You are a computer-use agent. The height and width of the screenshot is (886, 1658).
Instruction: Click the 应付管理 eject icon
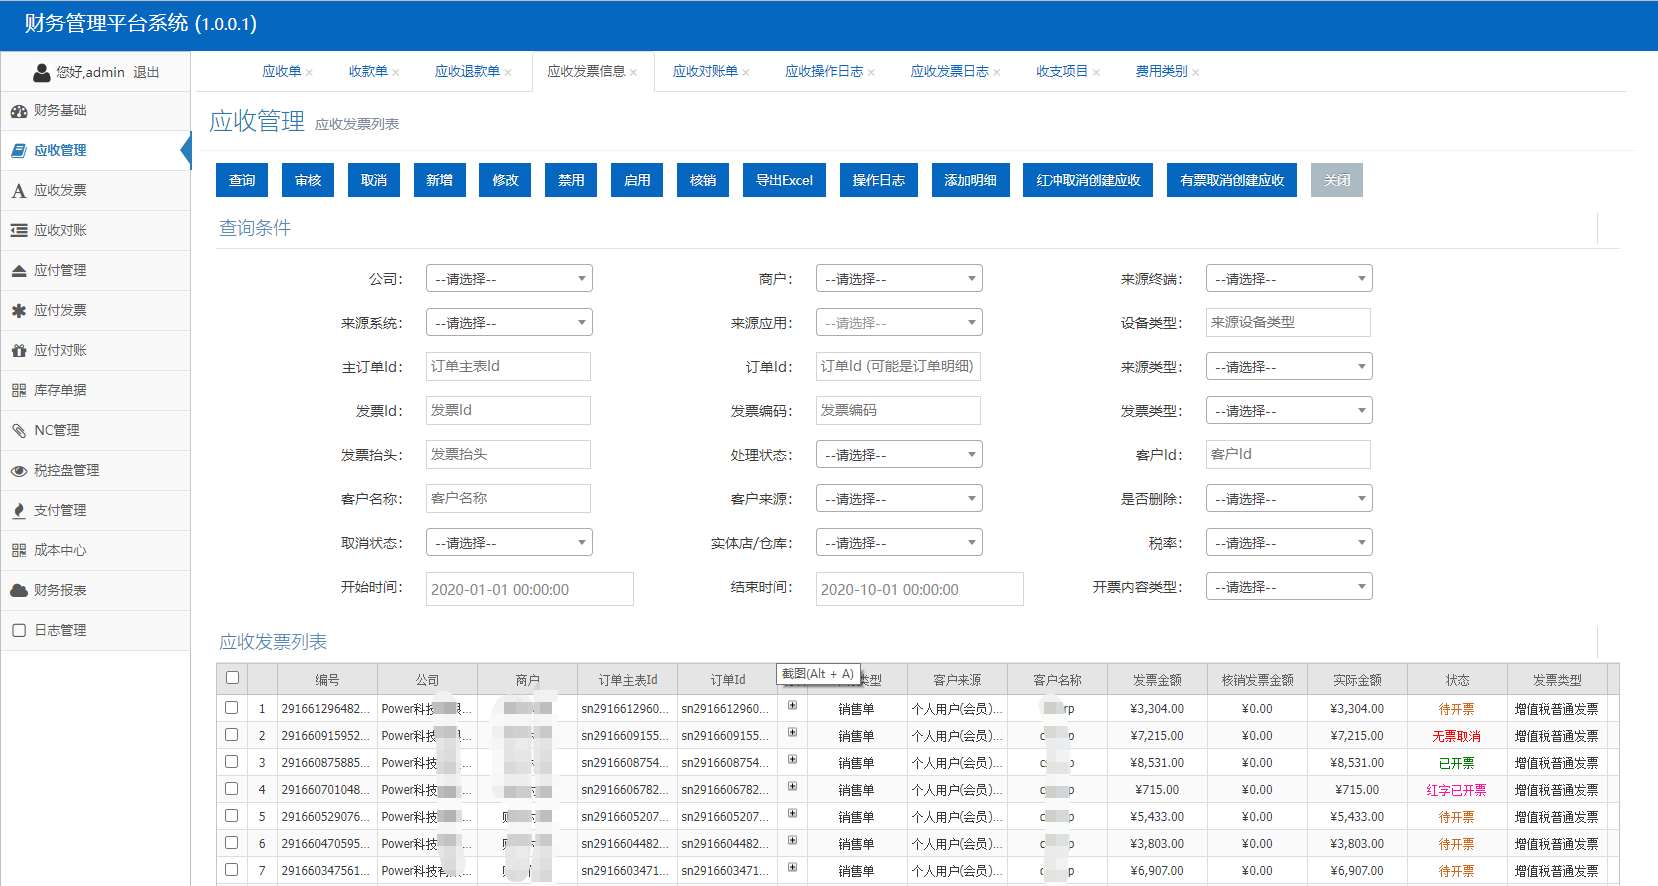click(19, 271)
